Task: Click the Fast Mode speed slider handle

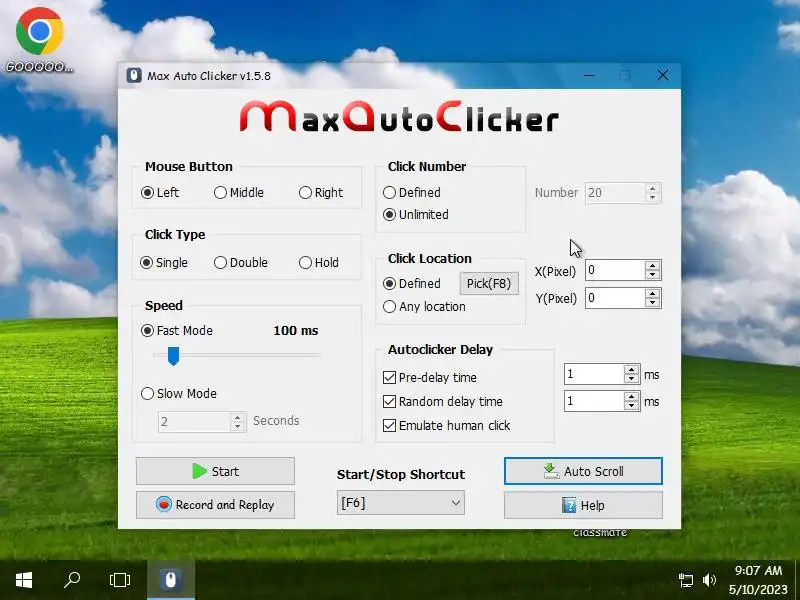Action: tap(173, 356)
